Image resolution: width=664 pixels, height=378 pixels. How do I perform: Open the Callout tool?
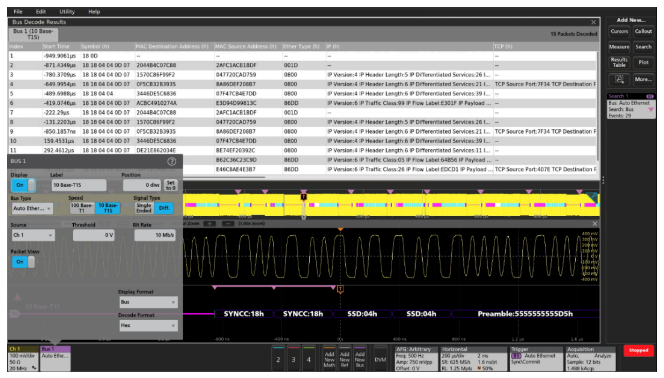(x=643, y=31)
